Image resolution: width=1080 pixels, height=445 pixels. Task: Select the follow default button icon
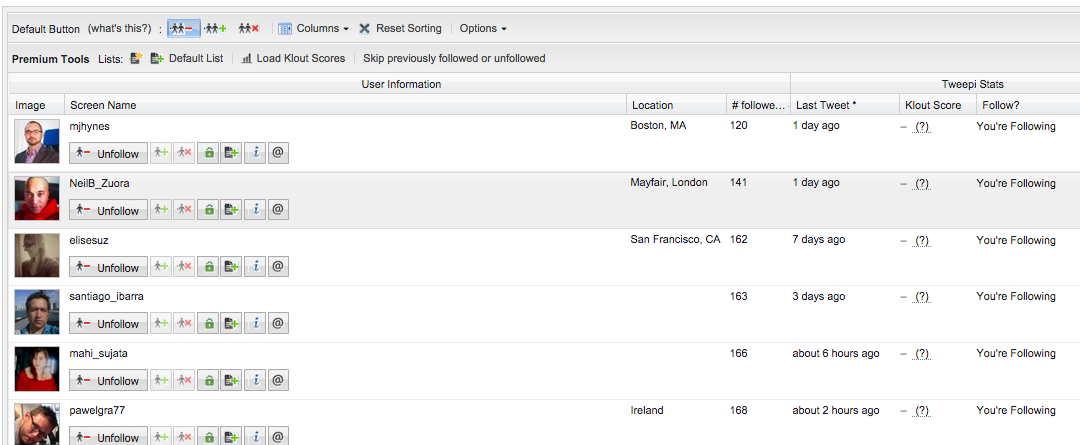pyautogui.click(x=216, y=29)
